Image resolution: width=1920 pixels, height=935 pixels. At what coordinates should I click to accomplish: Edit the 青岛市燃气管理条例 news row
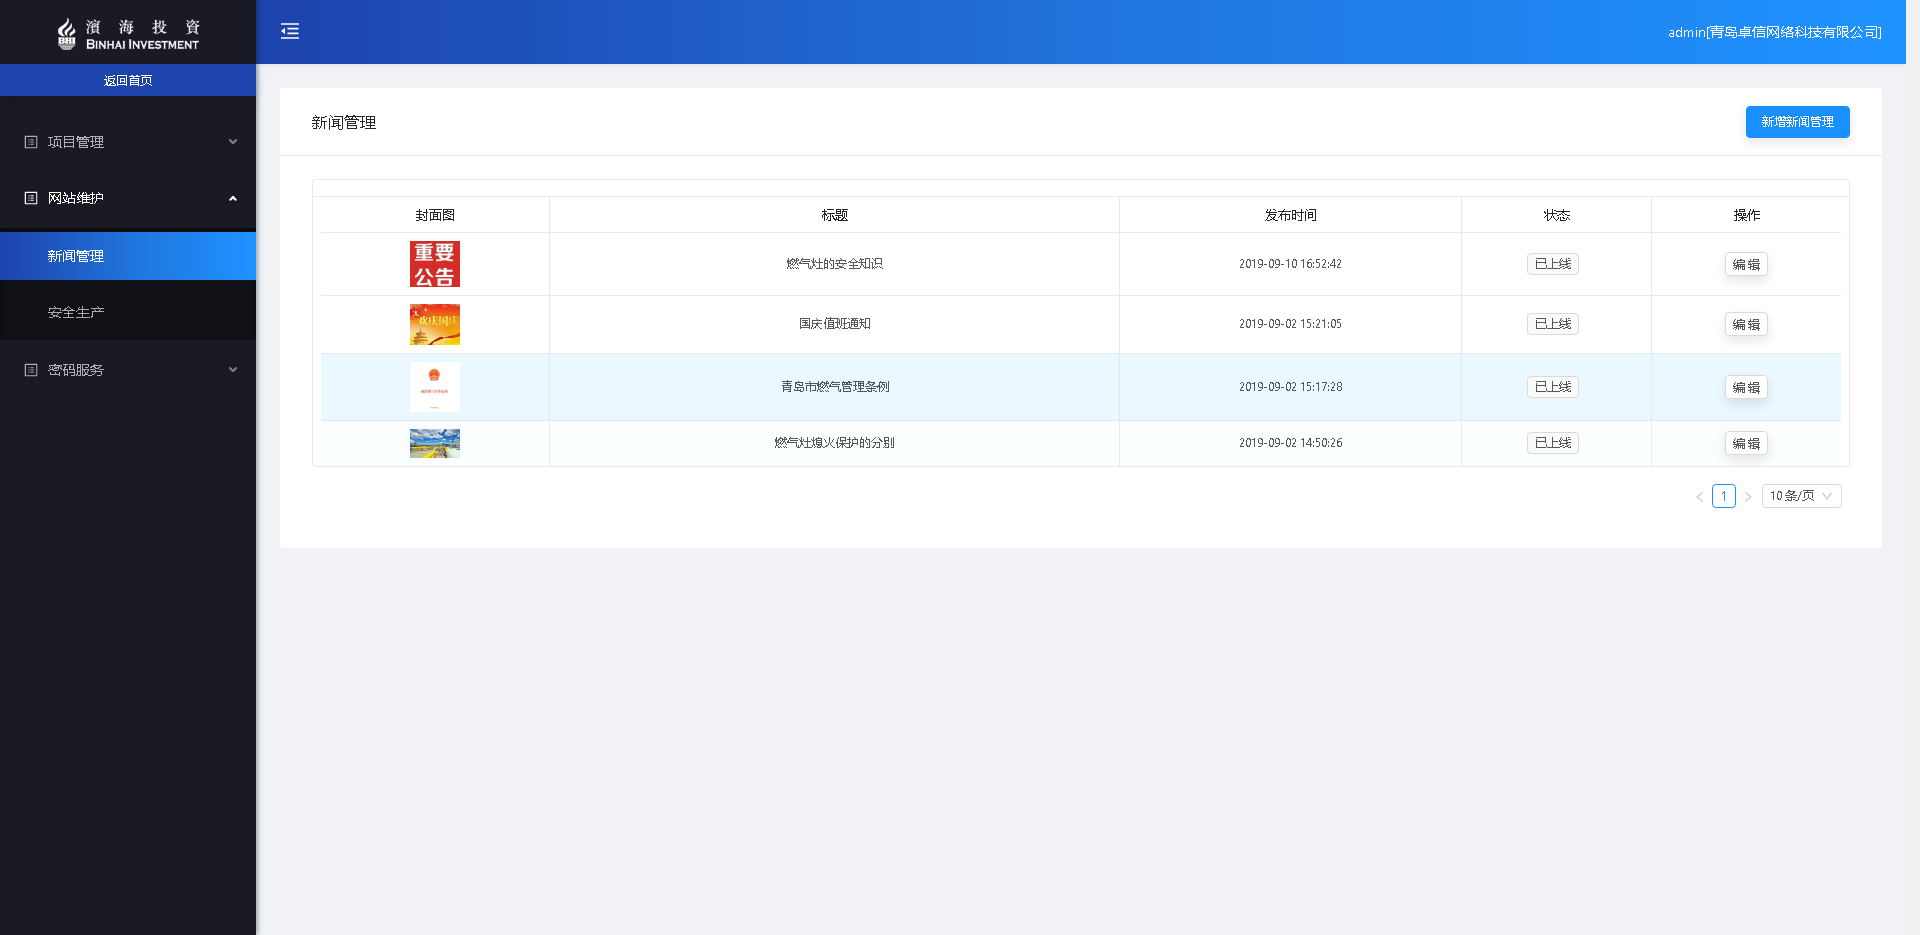[x=1746, y=388]
